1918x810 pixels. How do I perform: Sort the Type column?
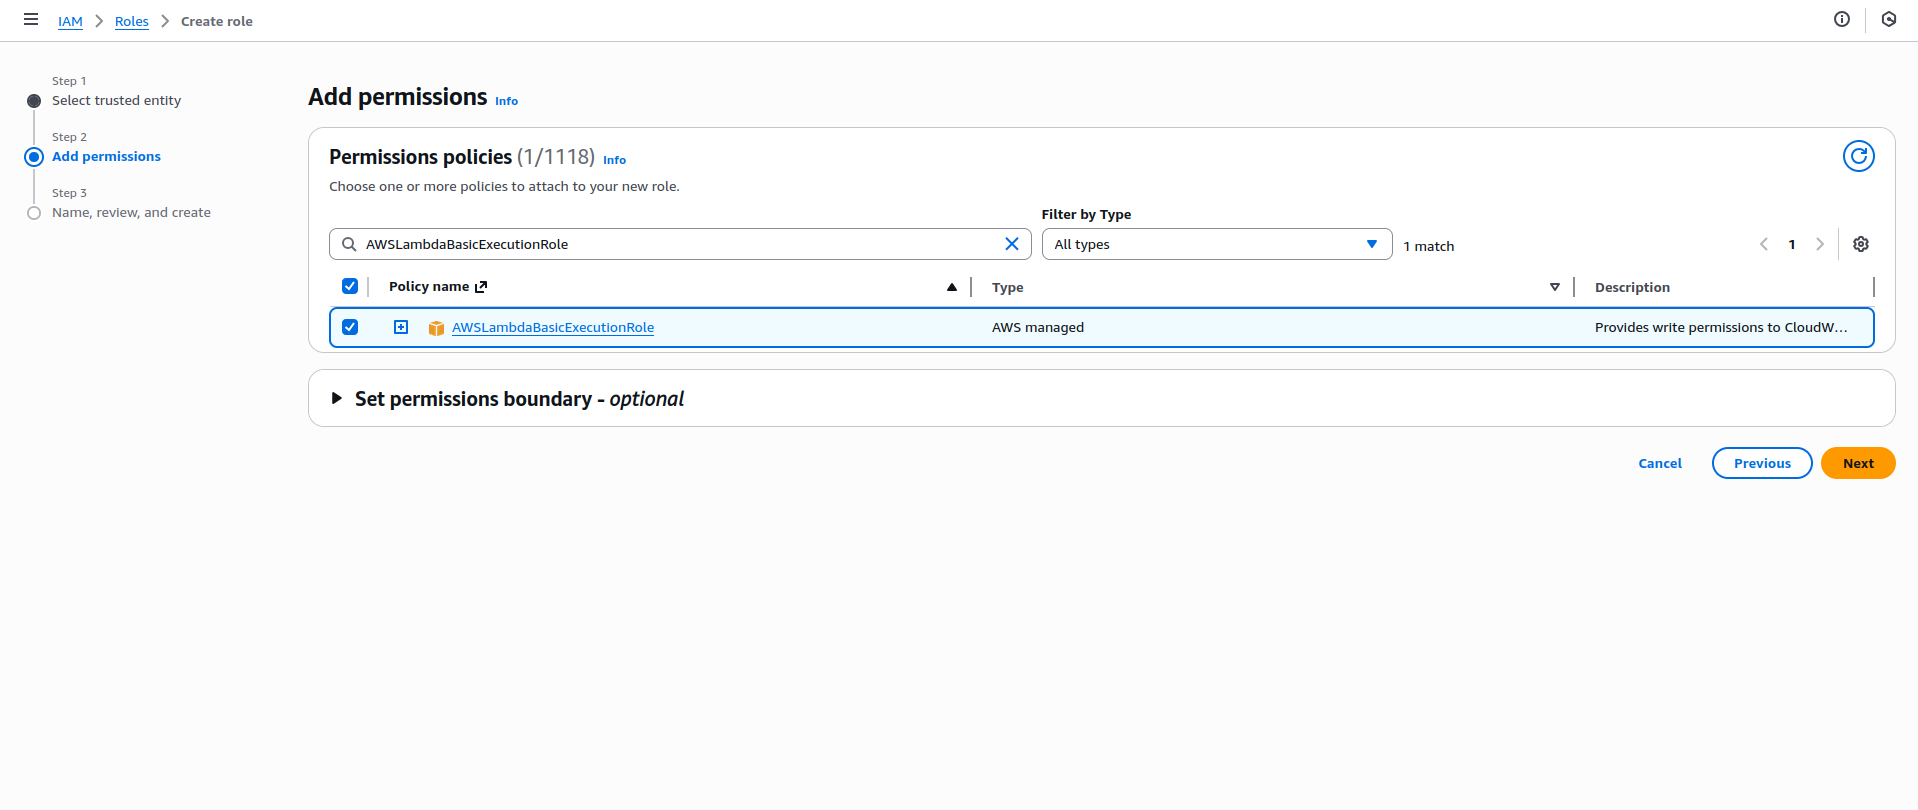[1555, 287]
